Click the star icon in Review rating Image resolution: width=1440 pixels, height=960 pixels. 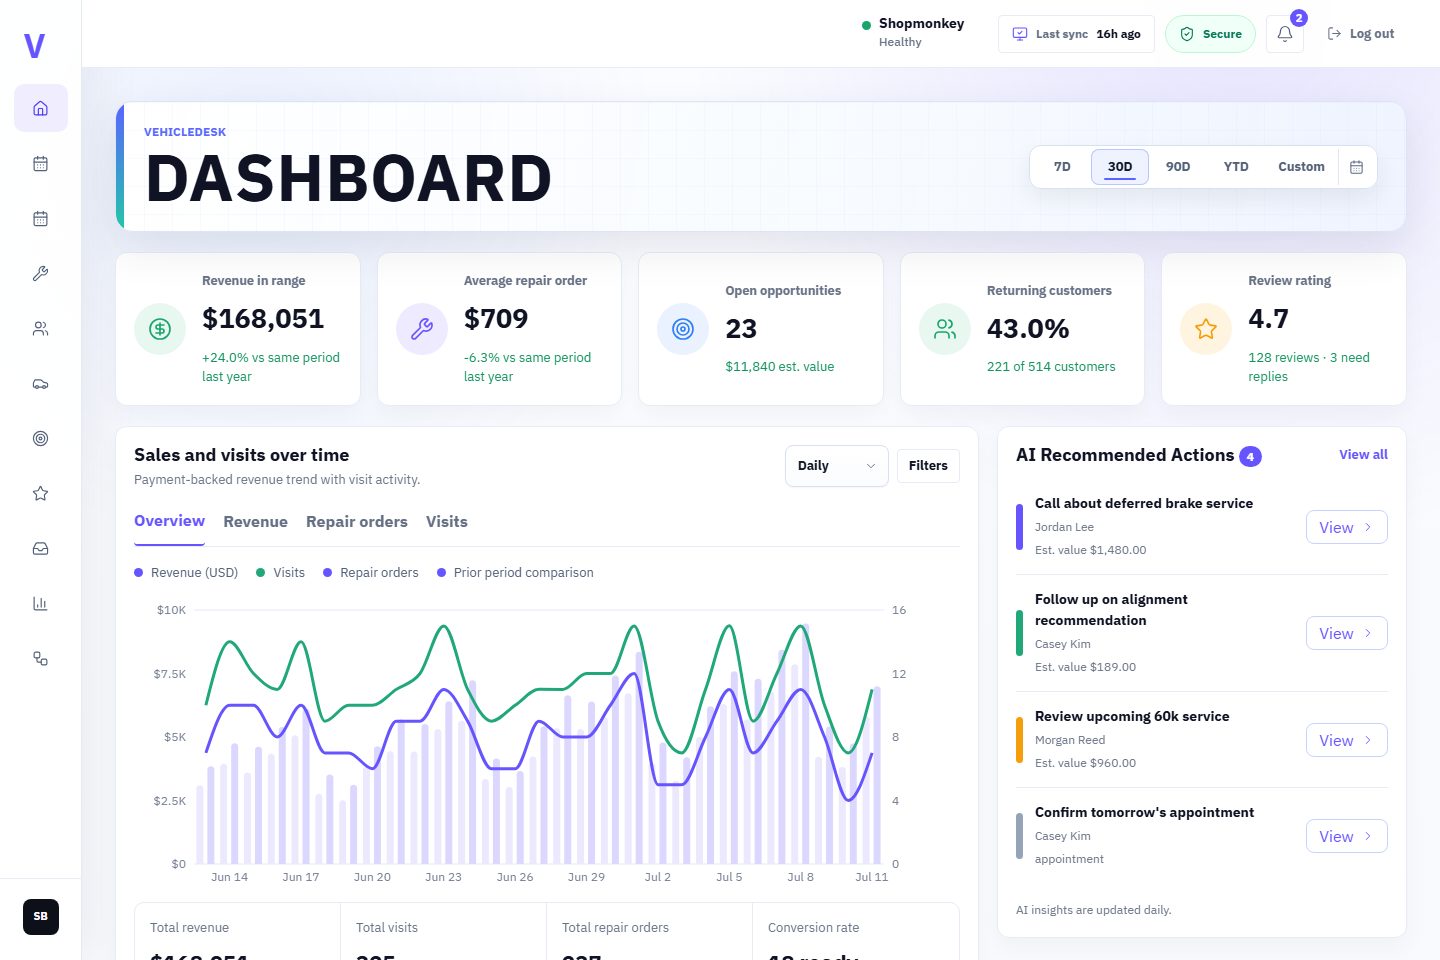1206,329
